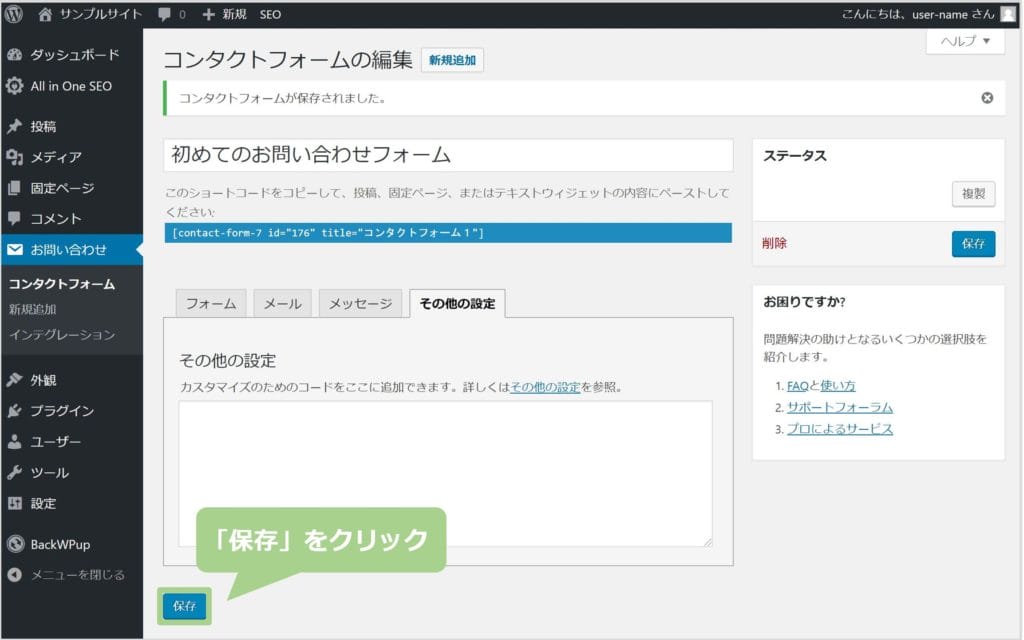1024x640 pixels.
Task: Switch to the フォーム tab
Action: click(x=211, y=304)
